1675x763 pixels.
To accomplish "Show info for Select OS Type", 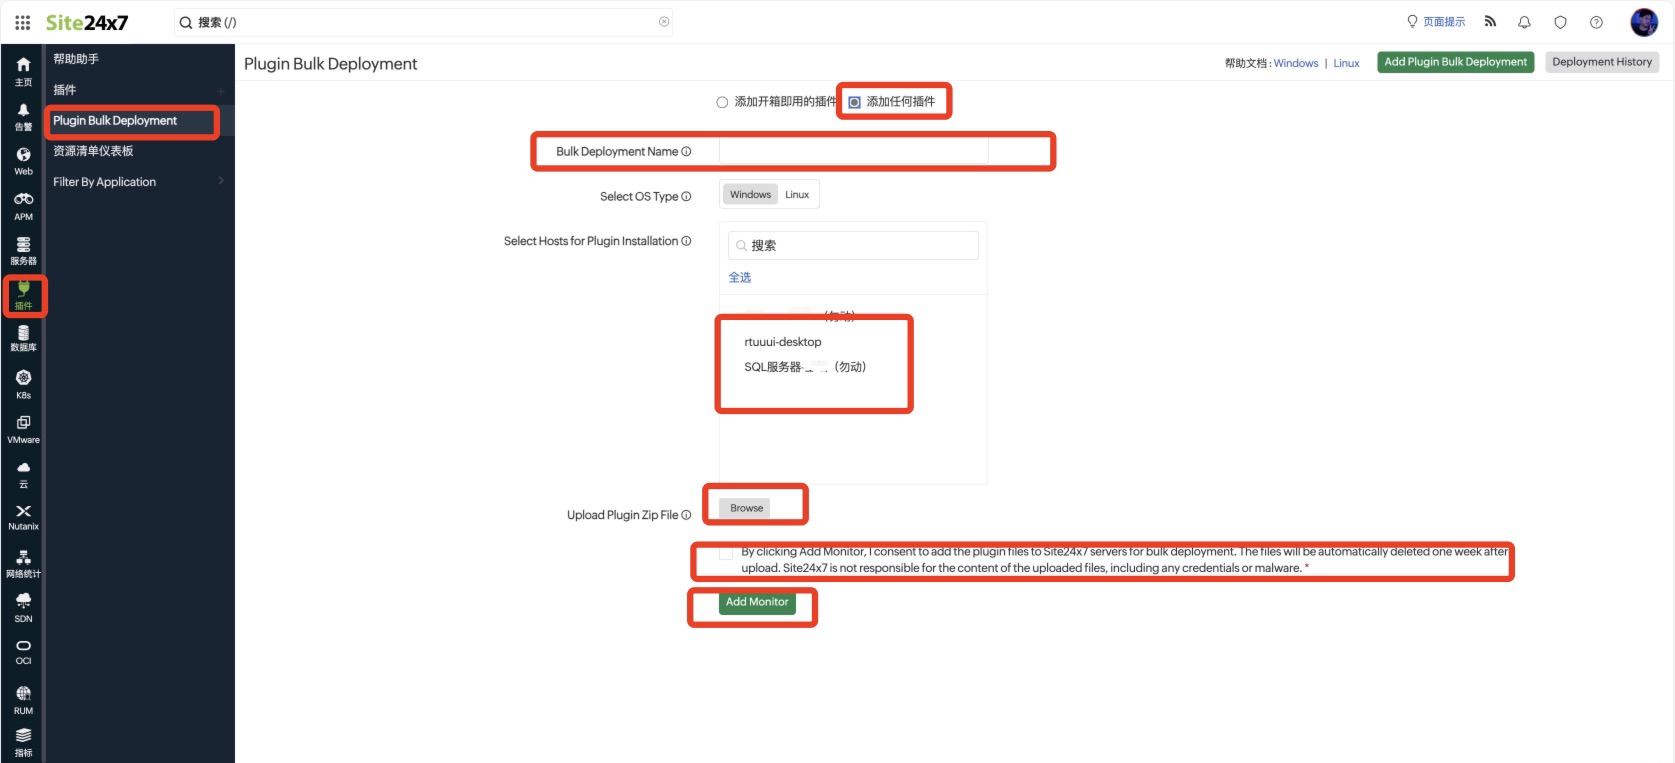I will point(686,197).
